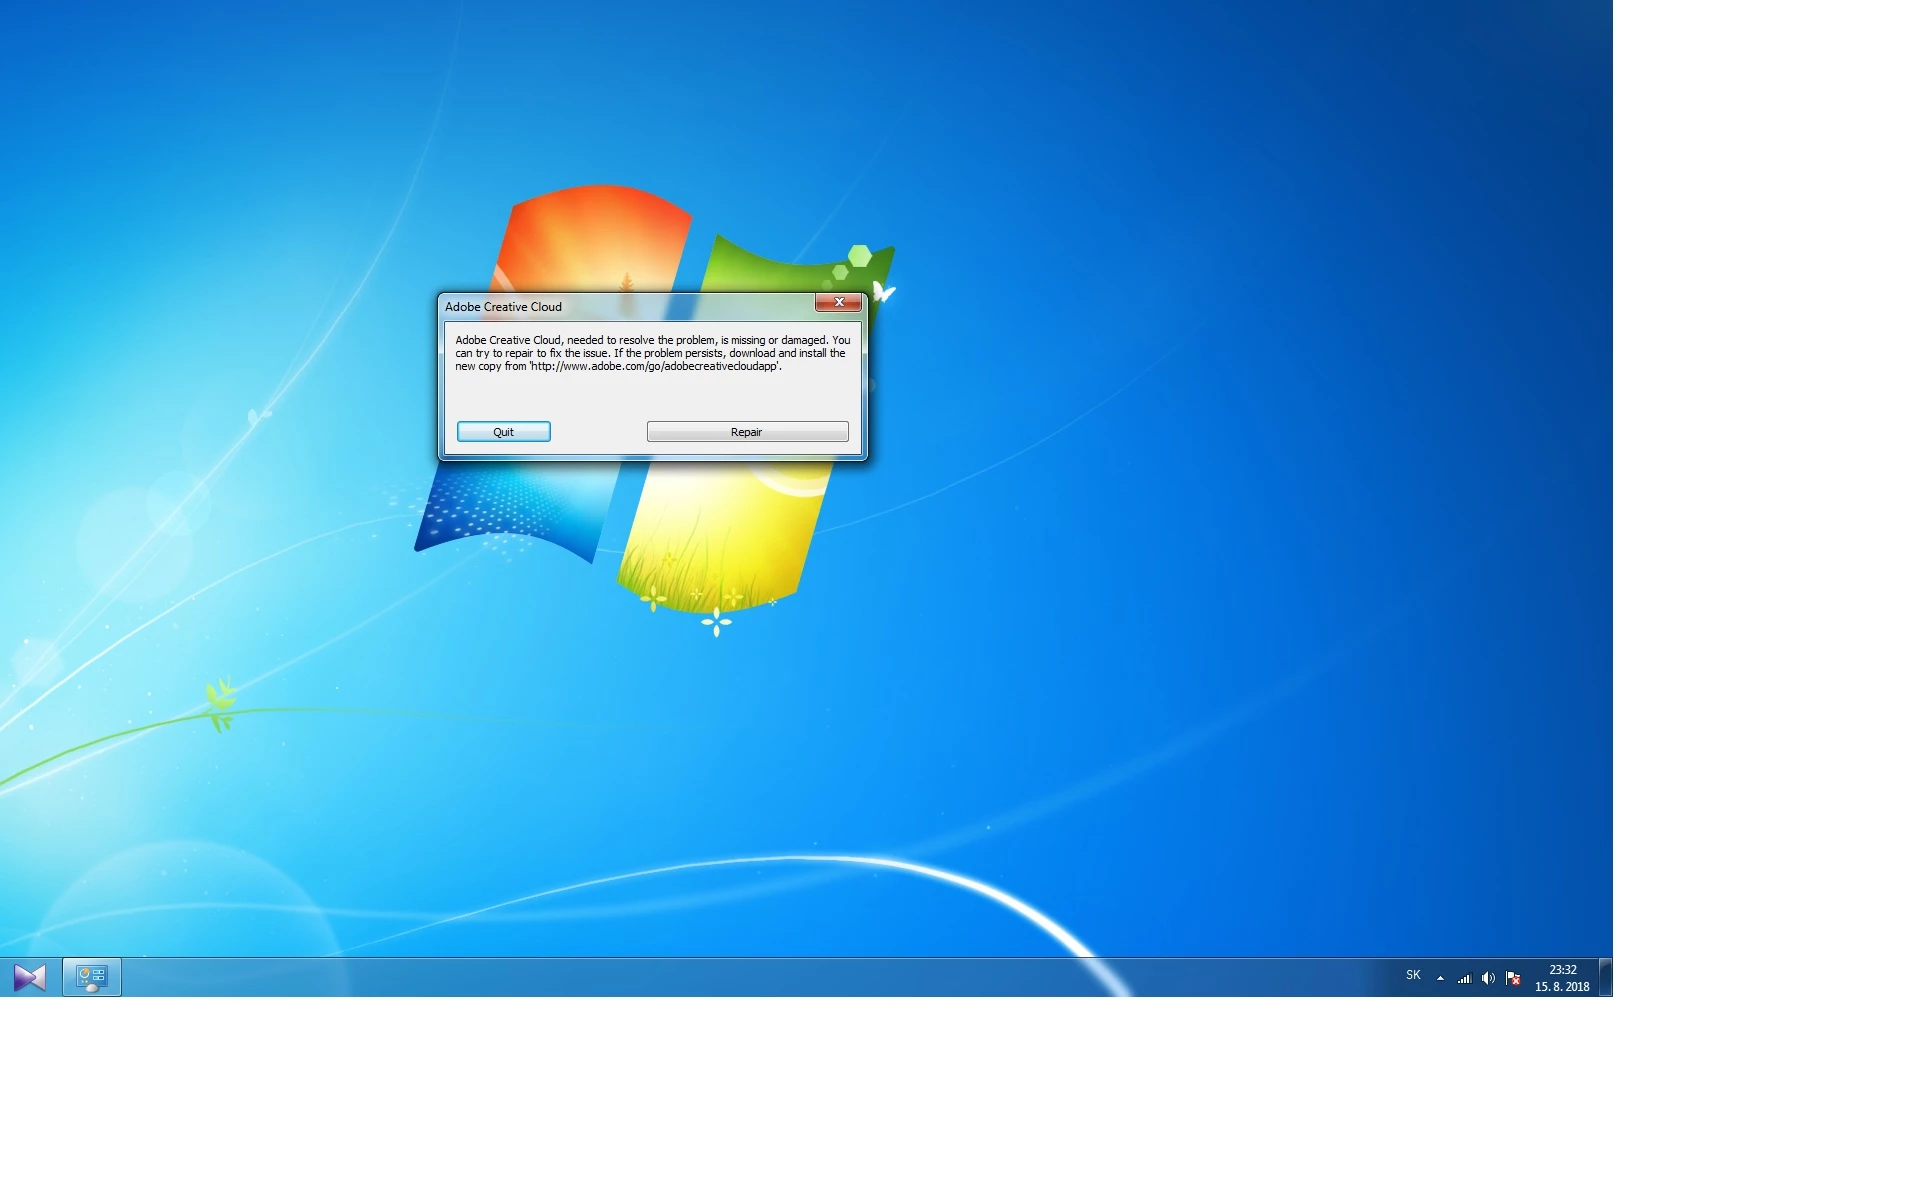The width and height of the screenshot is (1920, 1200).
Task: Click the Repair button in the dialog
Action: 747,432
